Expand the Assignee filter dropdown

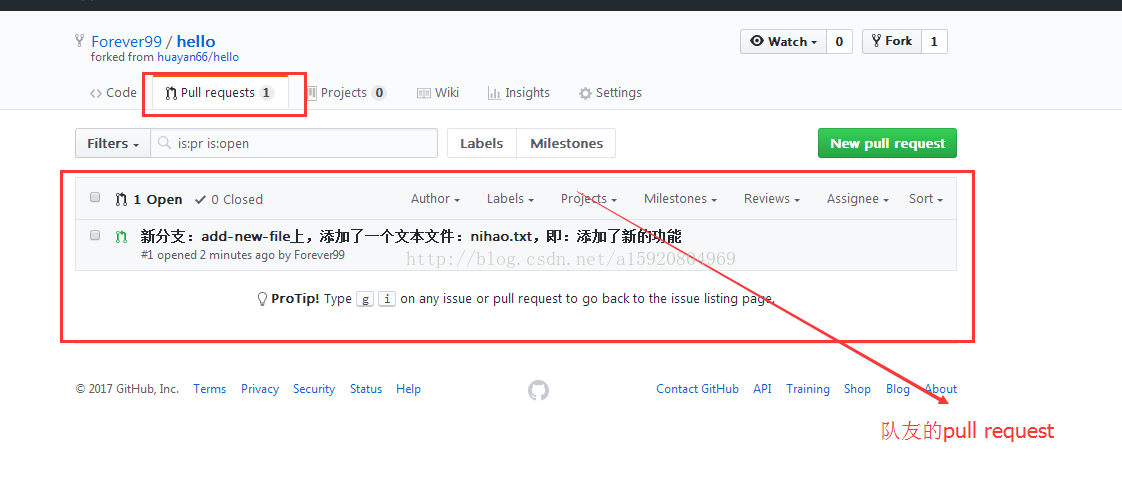tap(858, 199)
